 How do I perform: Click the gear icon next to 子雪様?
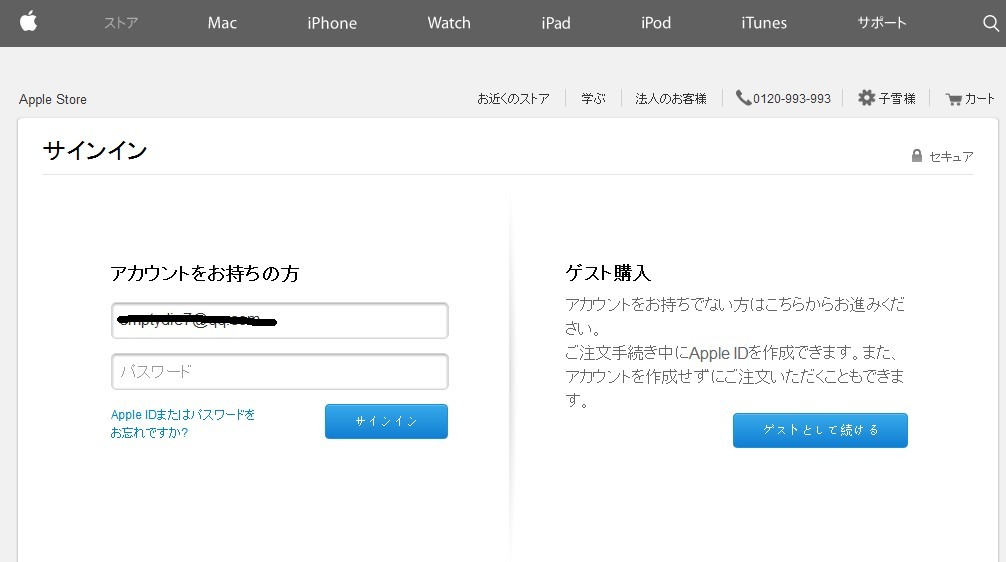pyautogui.click(x=866, y=98)
